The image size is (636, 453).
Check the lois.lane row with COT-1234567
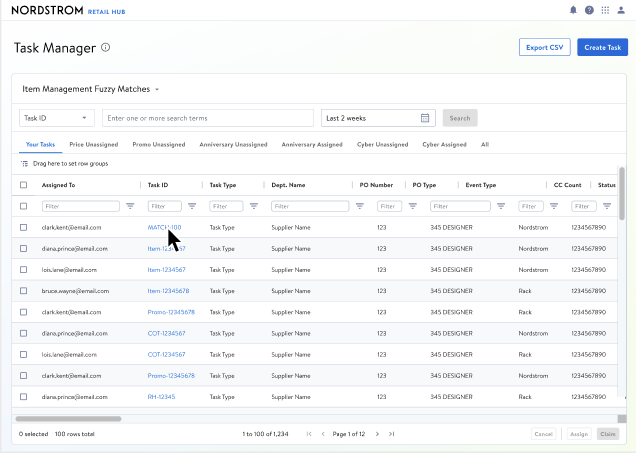(x=24, y=354)
